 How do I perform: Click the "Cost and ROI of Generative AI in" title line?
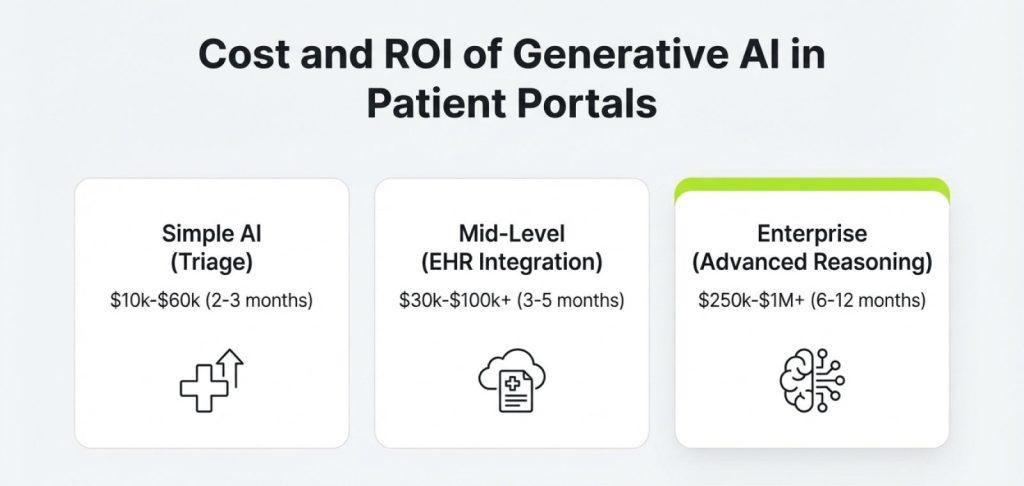pyautogui.click(x=511, y=55)
